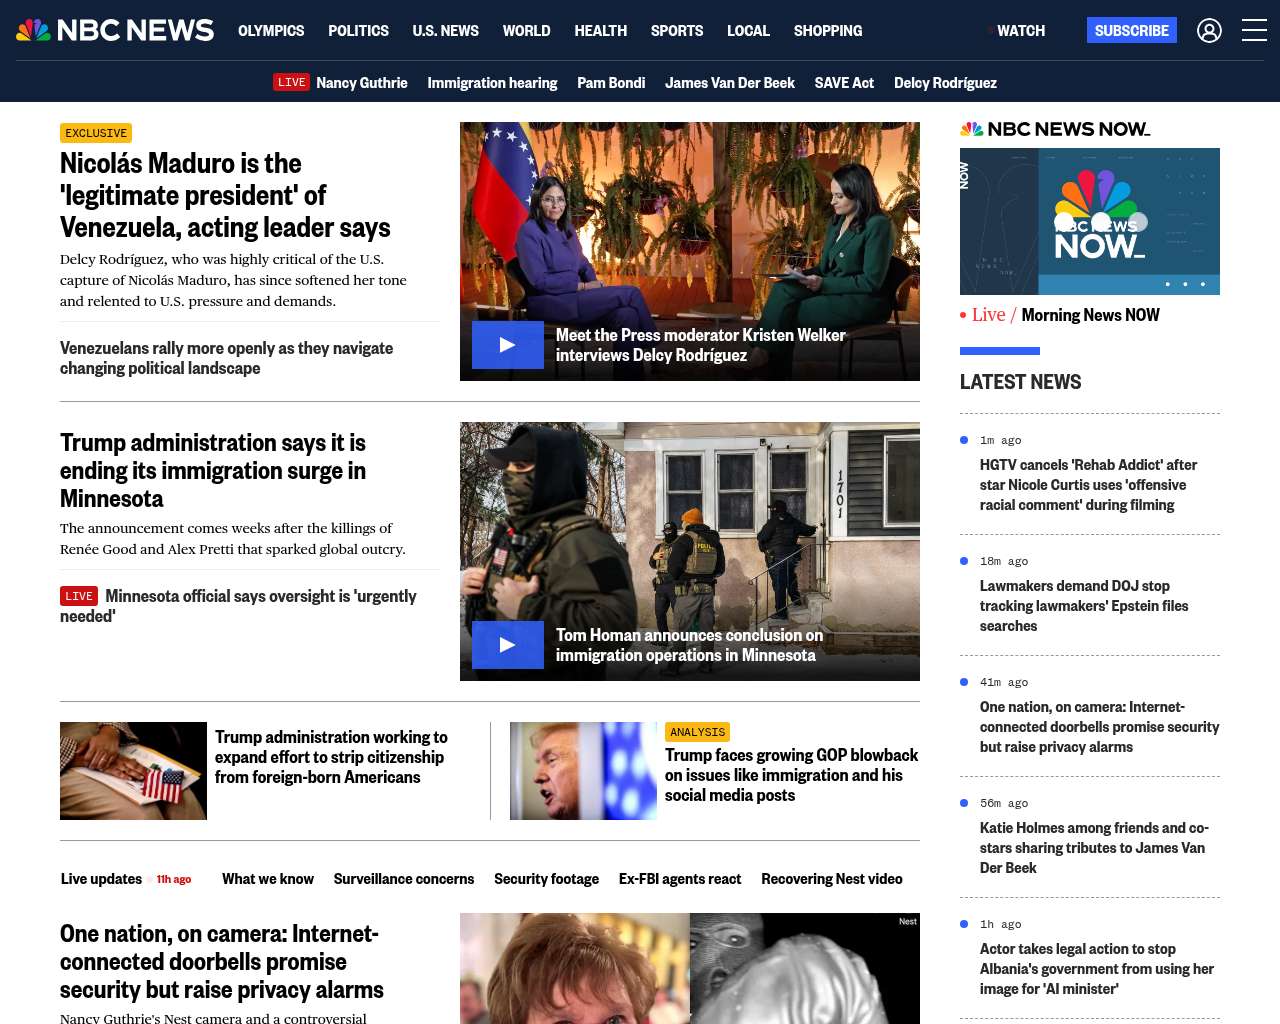Viewport: 1280px width, 1024px height.
Task: Open the Delcy Rodríguez trending topic
Action: coord(945,83)
